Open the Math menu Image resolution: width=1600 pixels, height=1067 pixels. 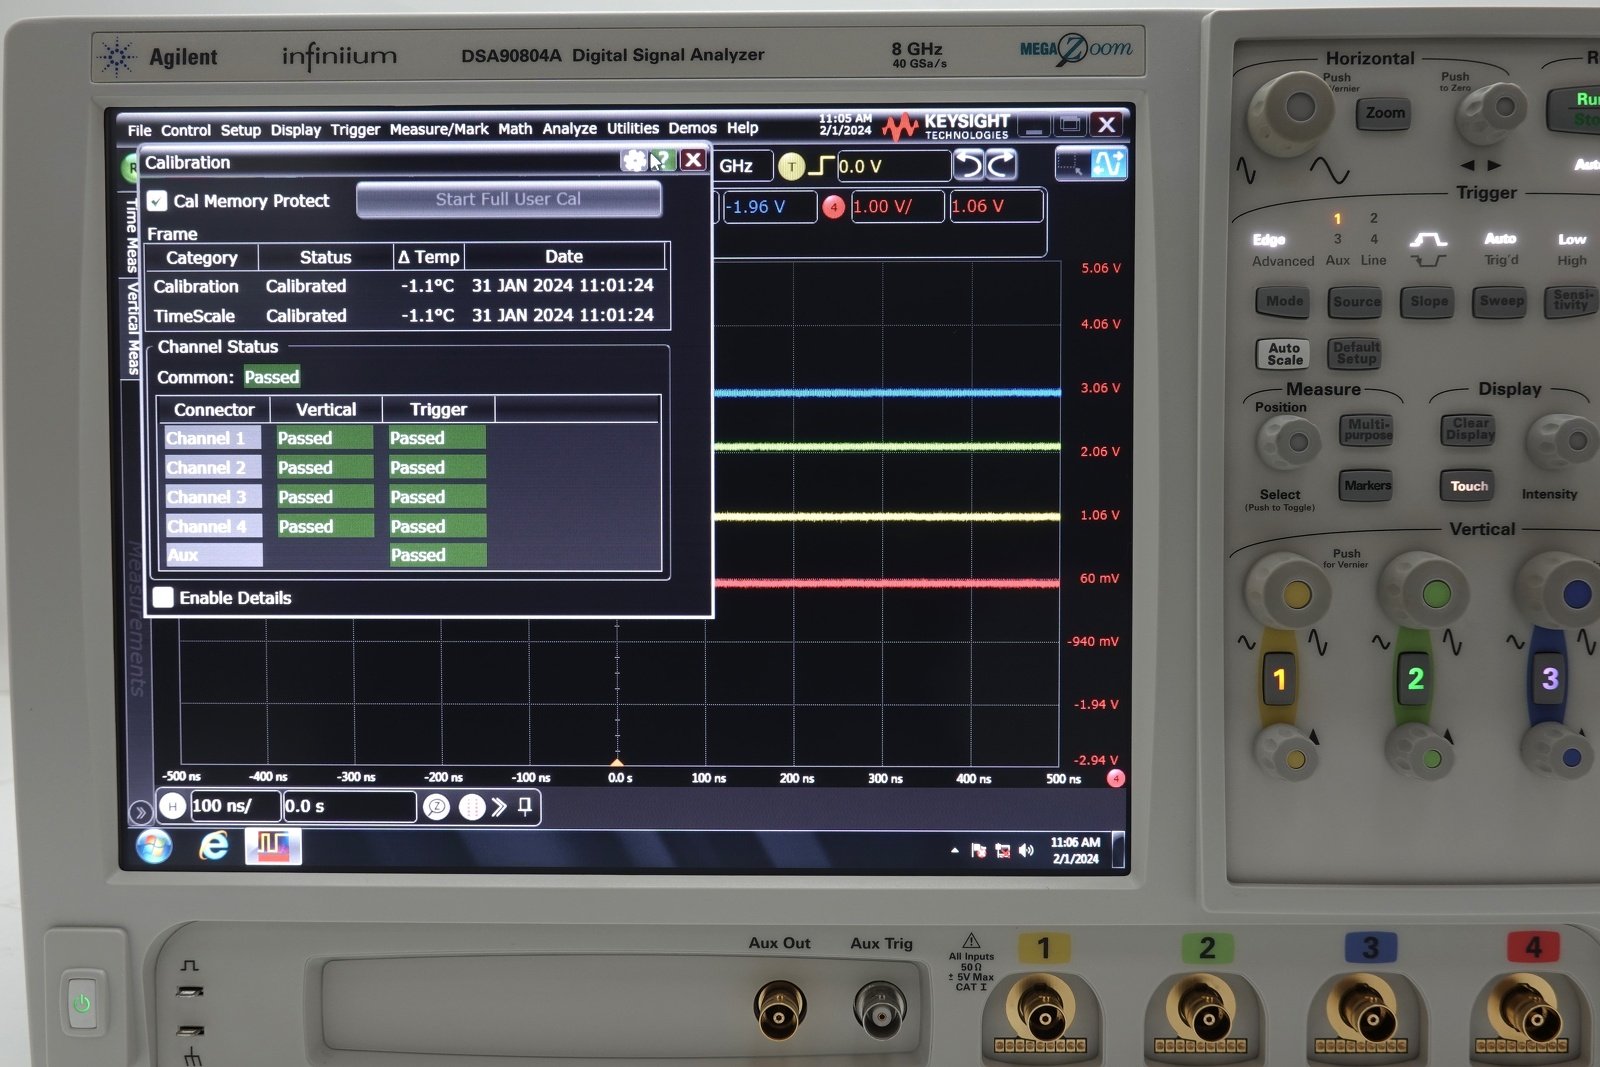pyautogui.click(x=515, y=129)
